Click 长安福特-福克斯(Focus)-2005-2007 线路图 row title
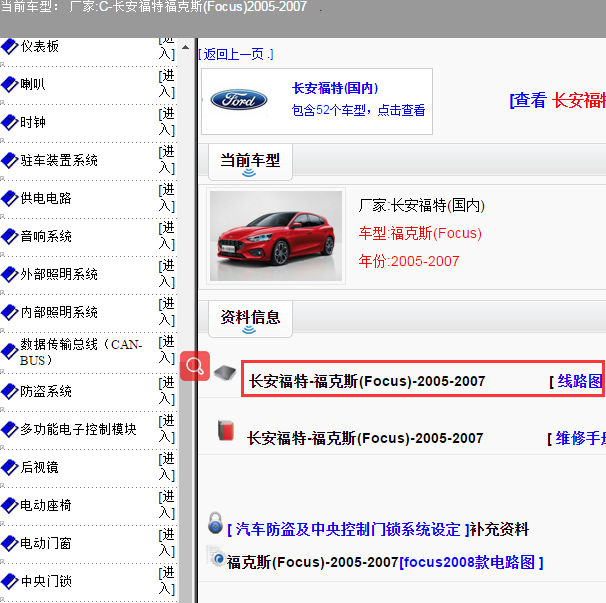Image resolution: width=606 pixels, height=603 pixels. pos(367,381)
